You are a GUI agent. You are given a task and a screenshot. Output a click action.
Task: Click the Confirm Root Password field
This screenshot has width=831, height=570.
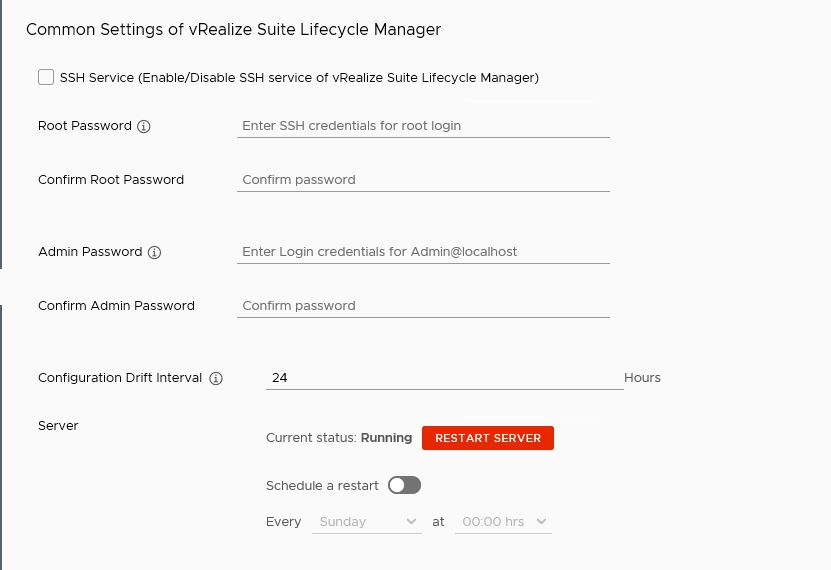pos(423,180)
